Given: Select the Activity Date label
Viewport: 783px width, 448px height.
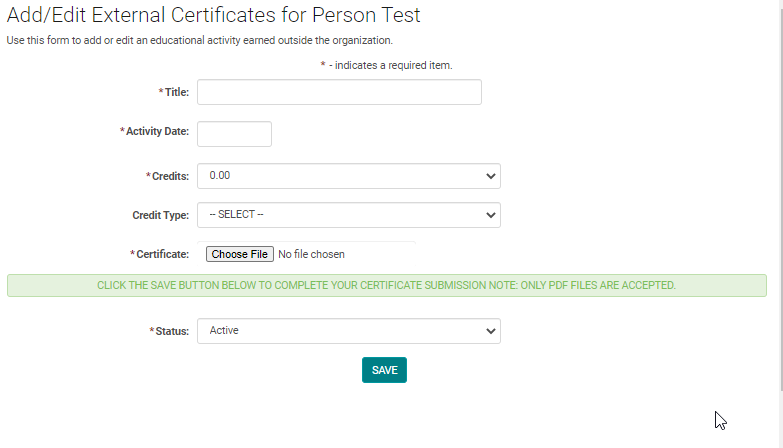Looking at the screenshot, I should pos(157,132).
